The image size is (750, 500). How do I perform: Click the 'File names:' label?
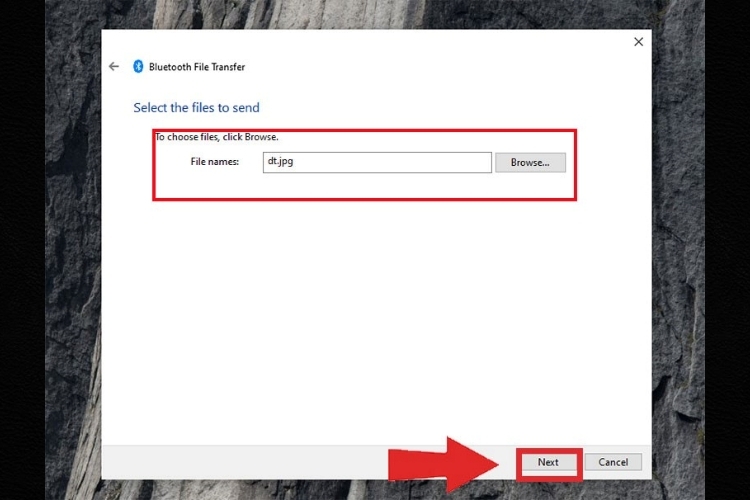tap(215, 162)
